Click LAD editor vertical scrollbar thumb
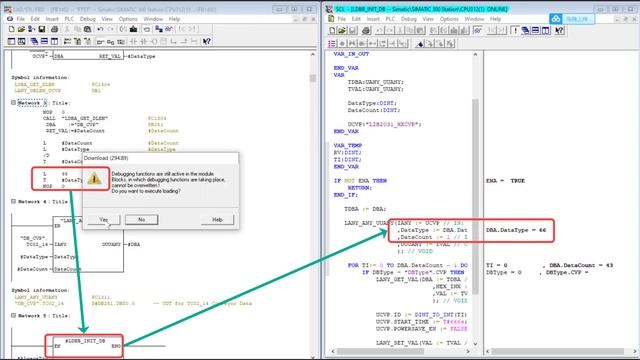The image size is (640, 360). pyautogui.click(x=313, y=78)
